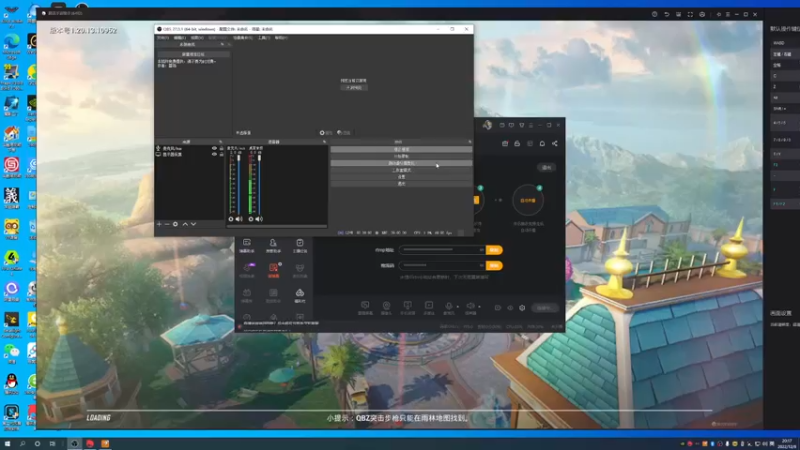Expand the rtmp address field dropdown arrow
800x450 pixels.
(481, 250)
